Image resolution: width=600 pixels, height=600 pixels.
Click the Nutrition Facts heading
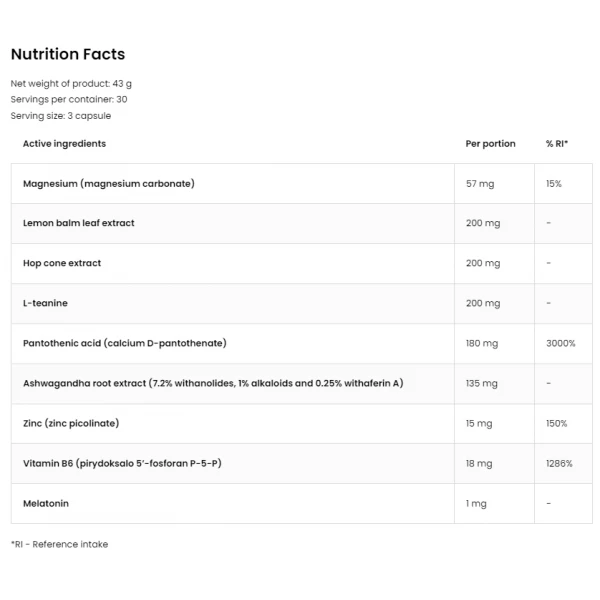click(x=68, y=54)
